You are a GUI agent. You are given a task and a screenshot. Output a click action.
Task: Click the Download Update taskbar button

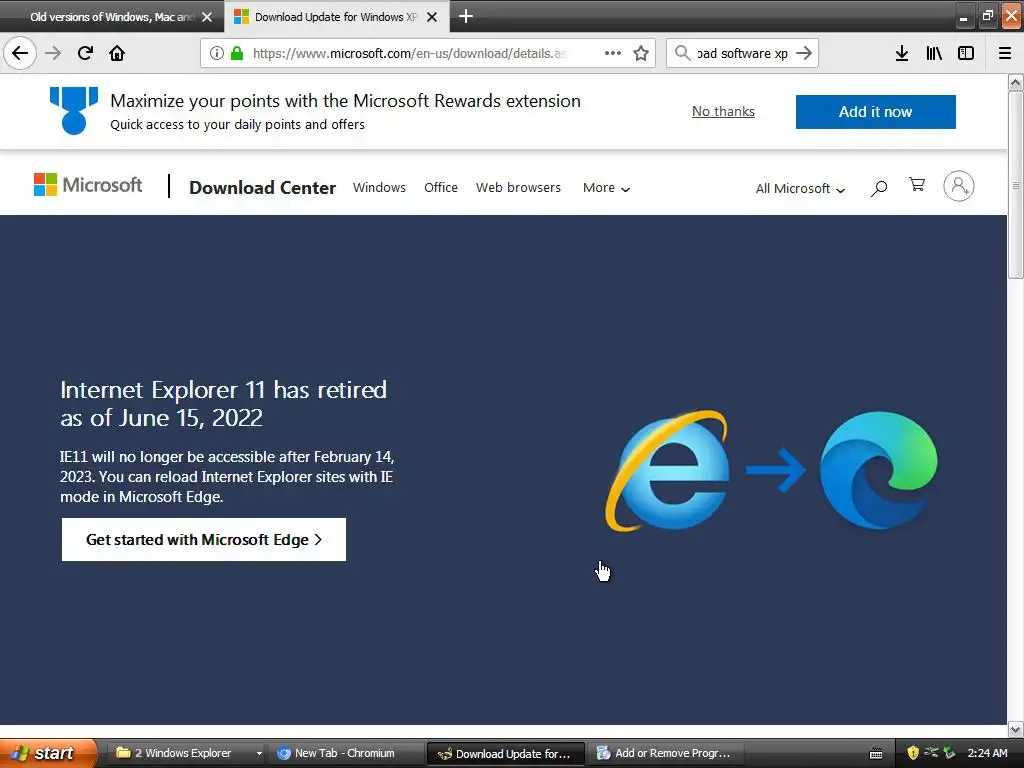(505, 754)
